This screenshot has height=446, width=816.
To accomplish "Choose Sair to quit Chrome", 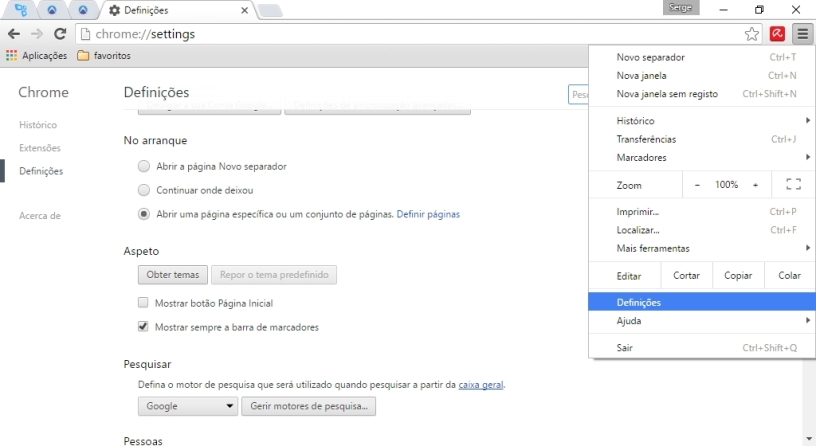I will [x=702, y=348].
